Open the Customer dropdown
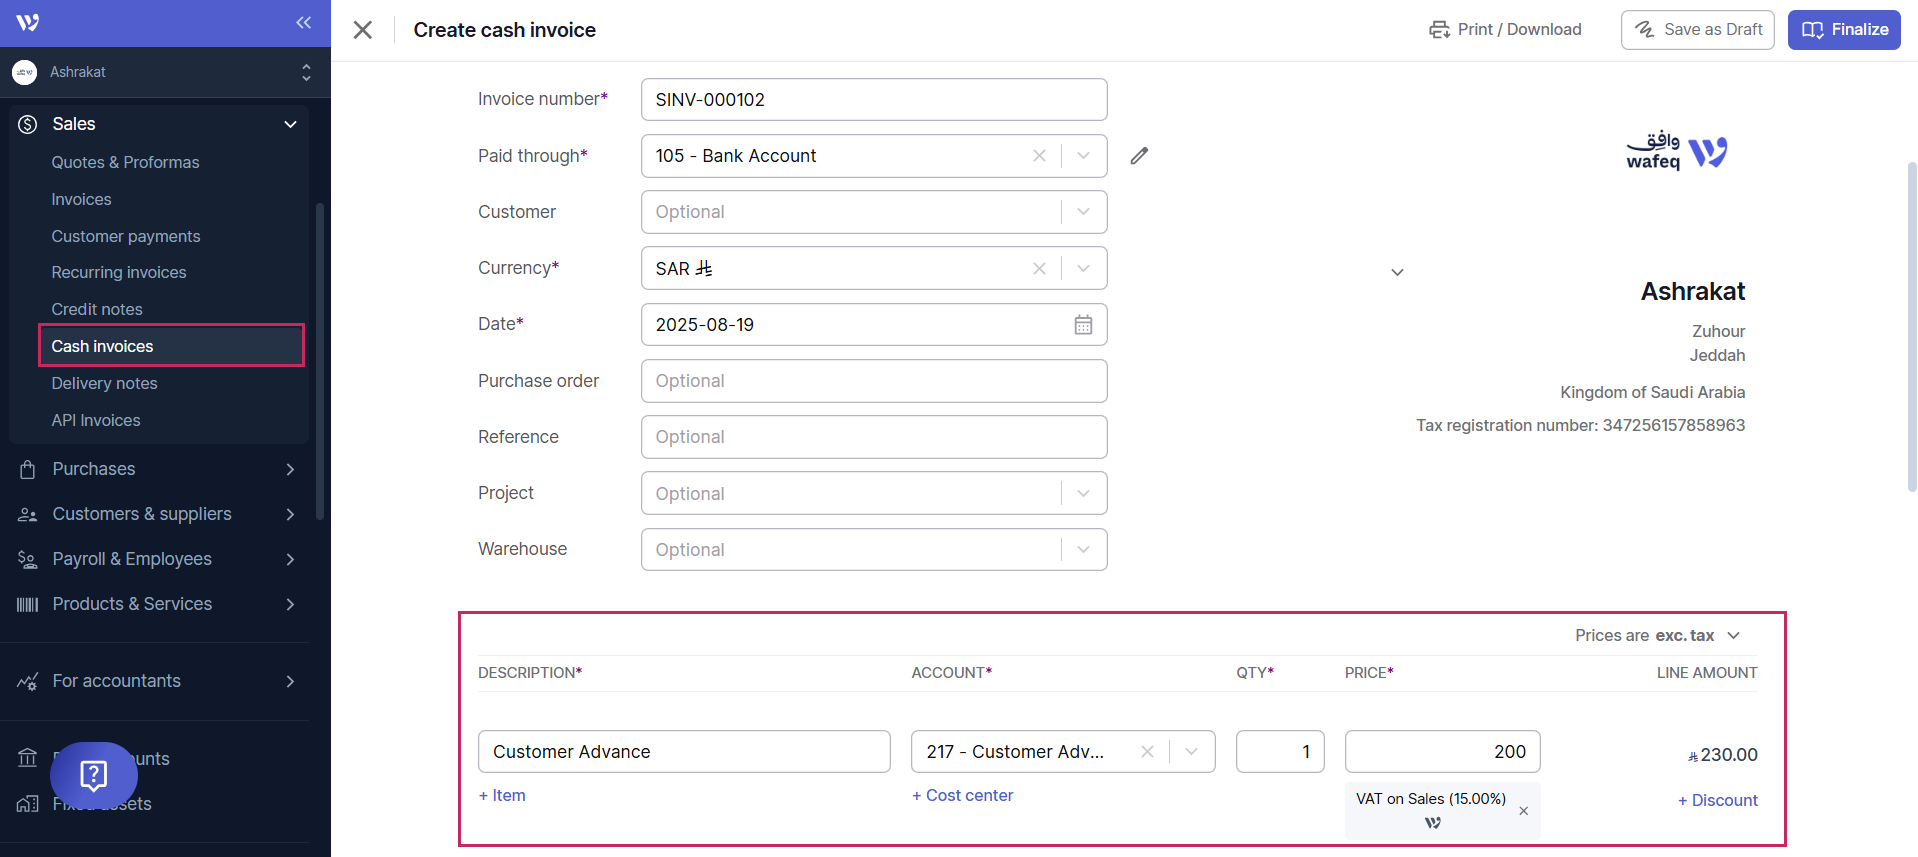The width and height of the screenshot is (1918, 857). 1083,212
